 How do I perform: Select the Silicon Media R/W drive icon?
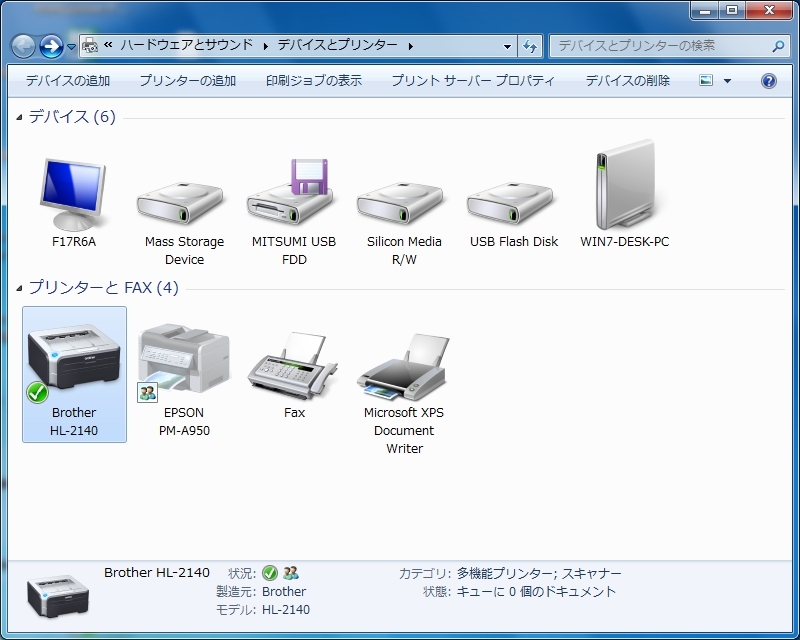(x=400, y=203)
